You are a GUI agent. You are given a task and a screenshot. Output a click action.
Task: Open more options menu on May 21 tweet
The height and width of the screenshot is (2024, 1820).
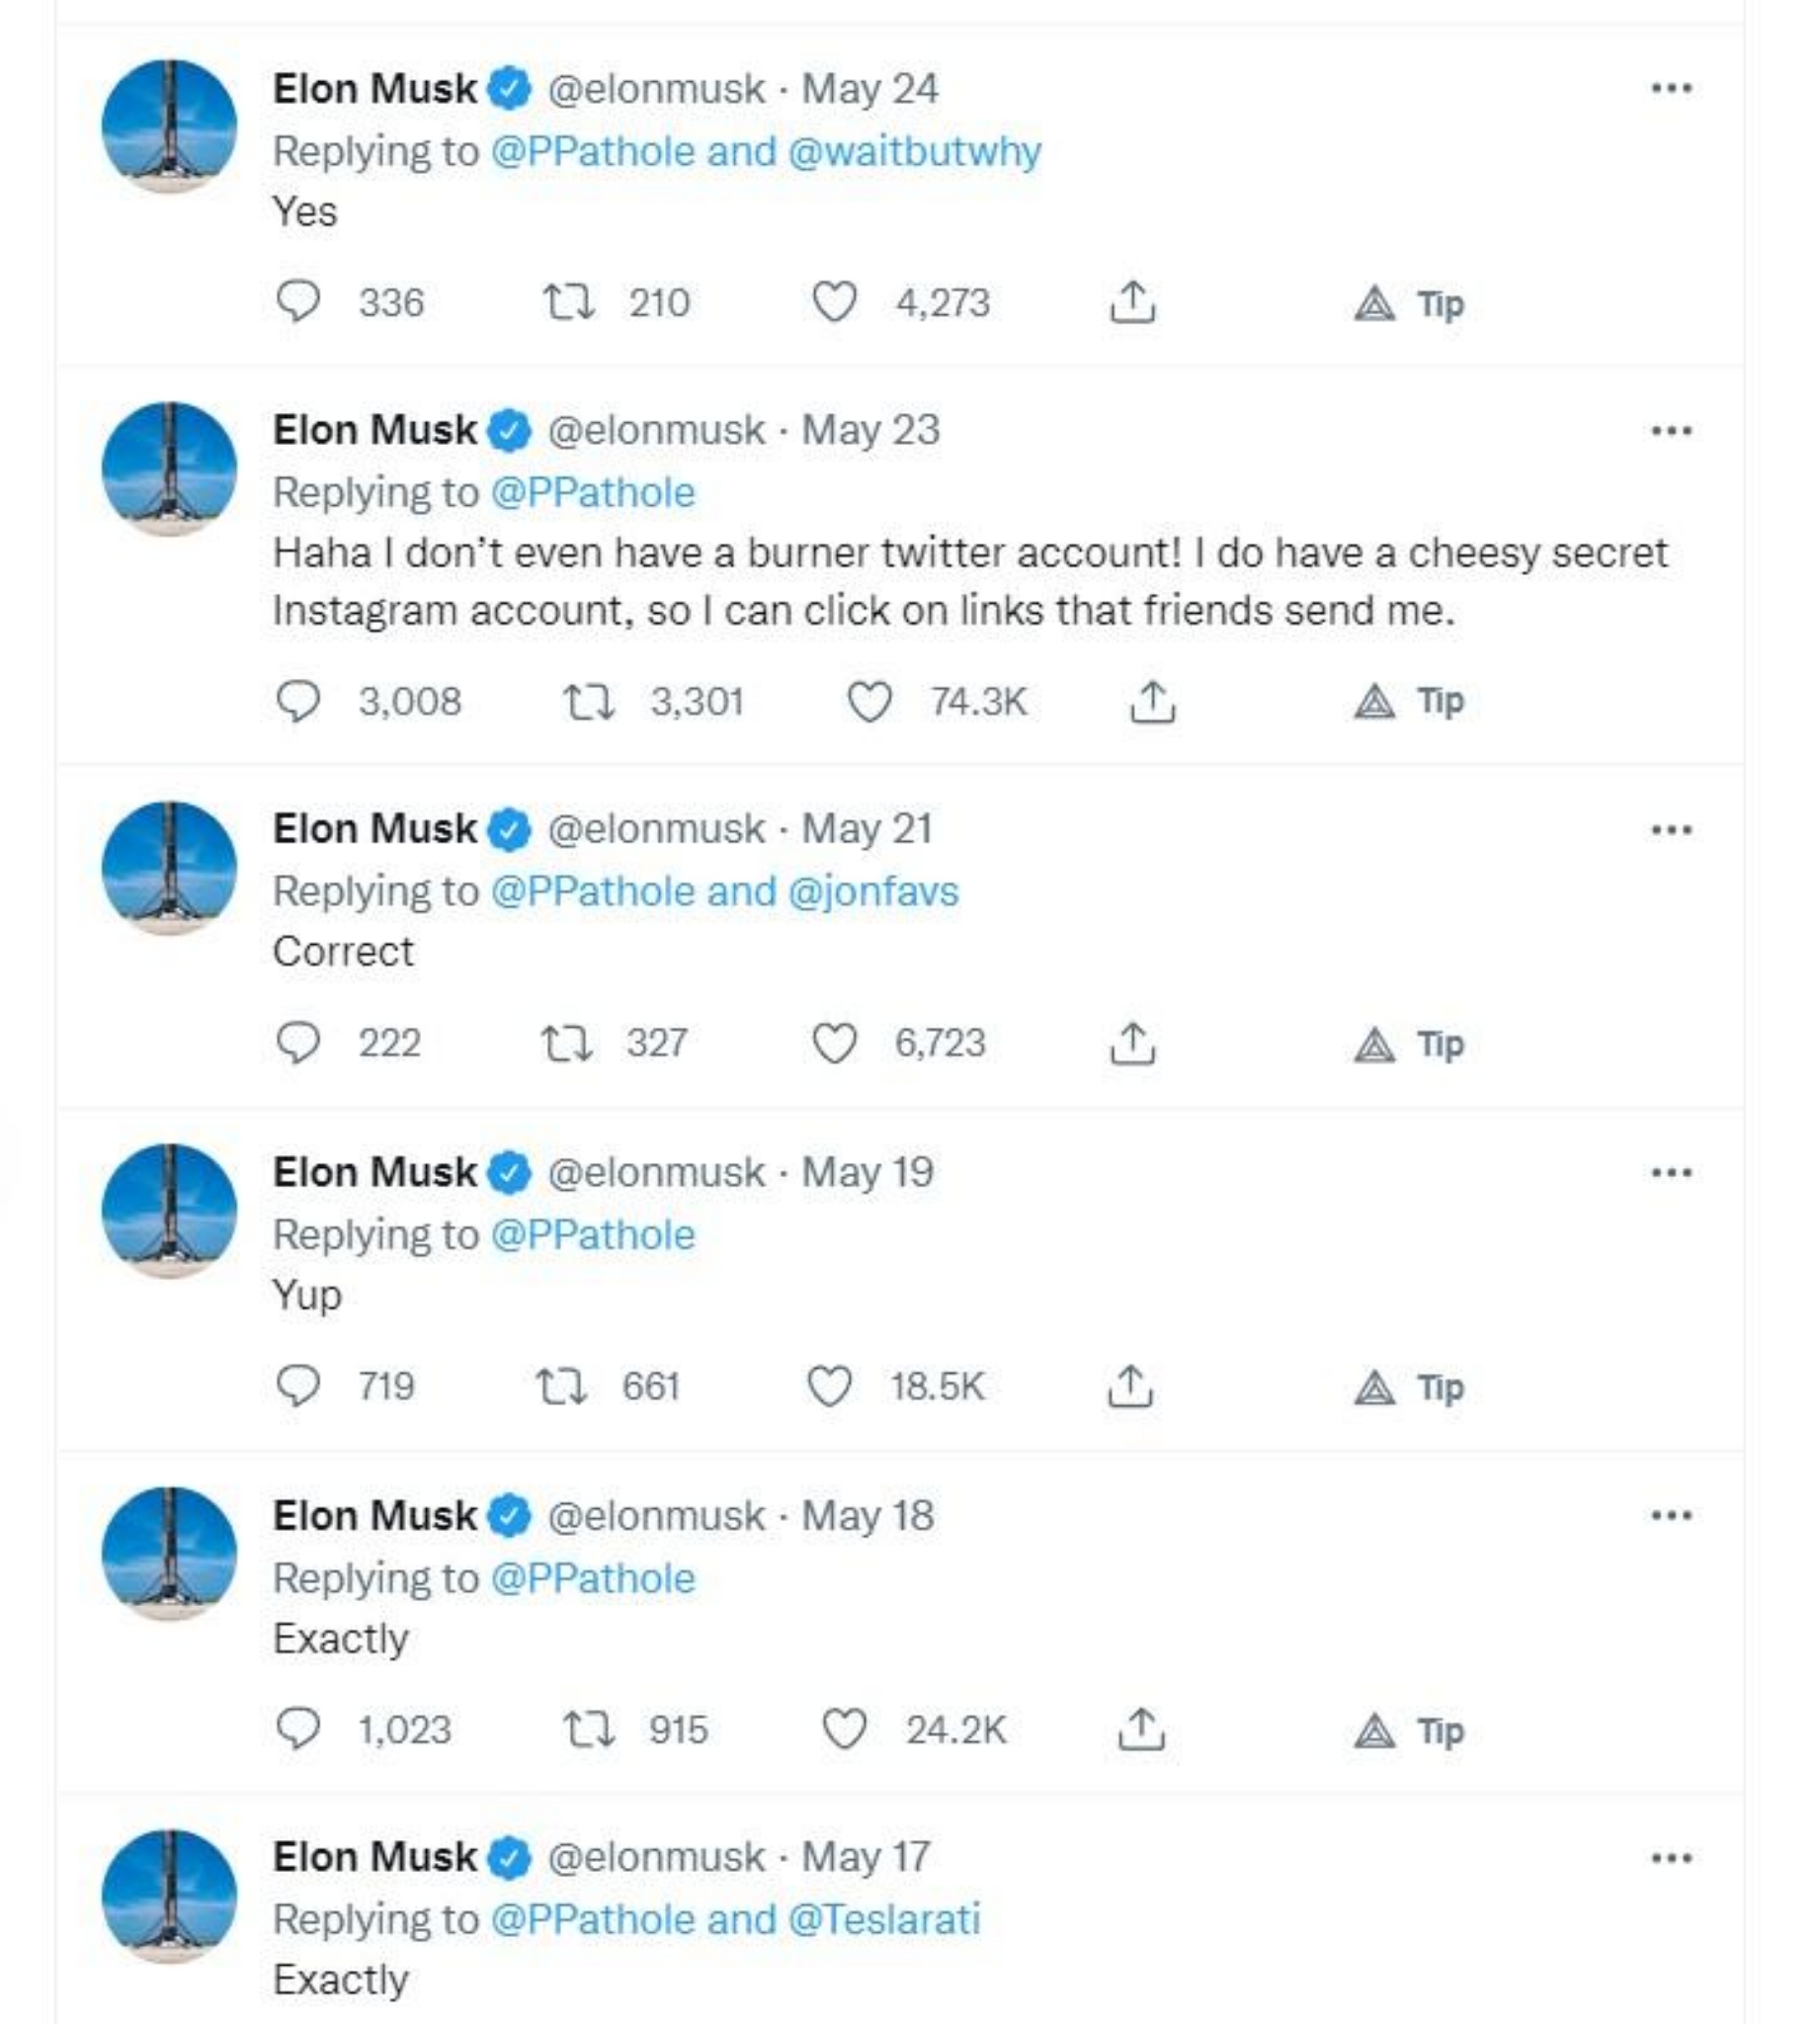coord(1671,829)
